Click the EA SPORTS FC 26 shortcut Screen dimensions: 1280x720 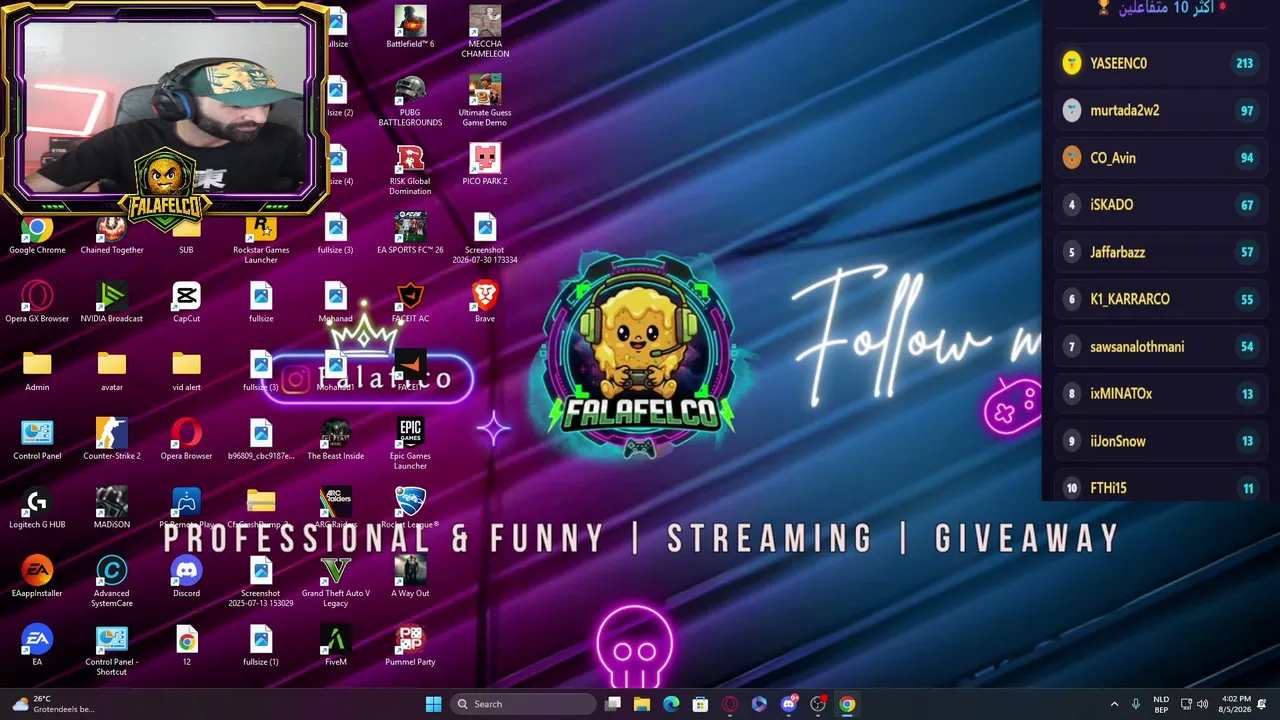click(x=410, y=234)
